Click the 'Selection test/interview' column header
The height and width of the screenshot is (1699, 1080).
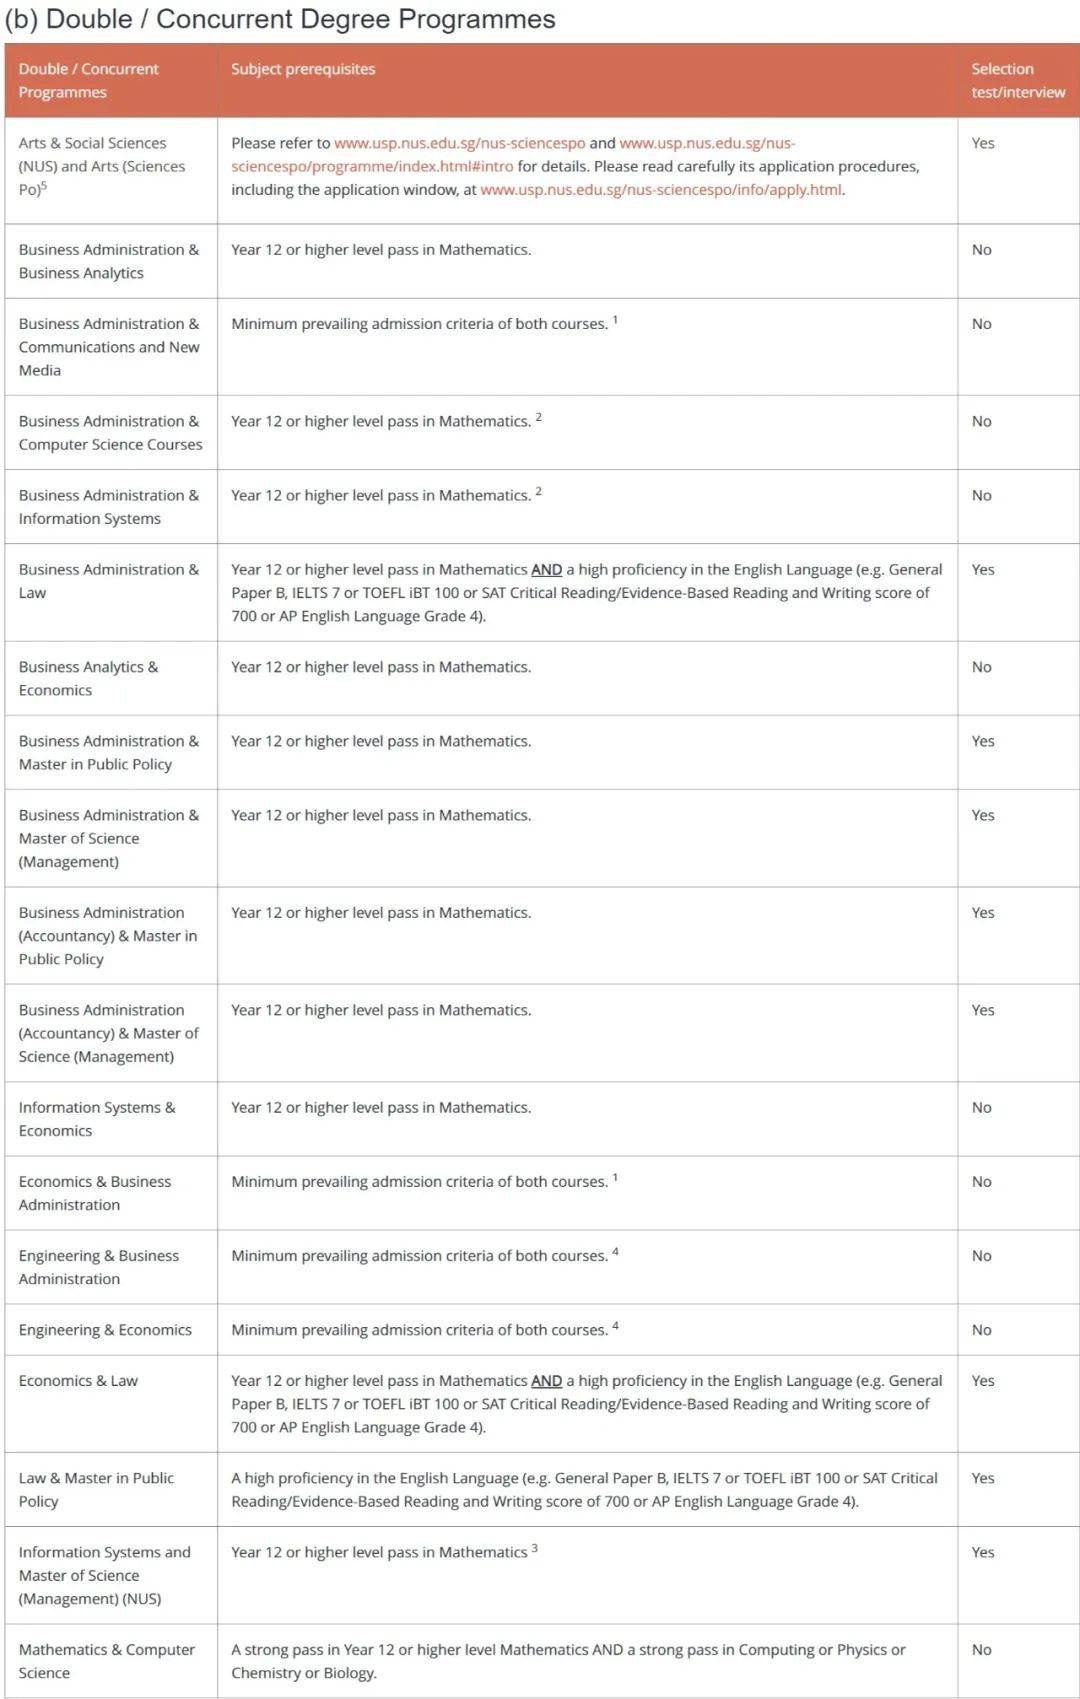(x=1017, y=80)
